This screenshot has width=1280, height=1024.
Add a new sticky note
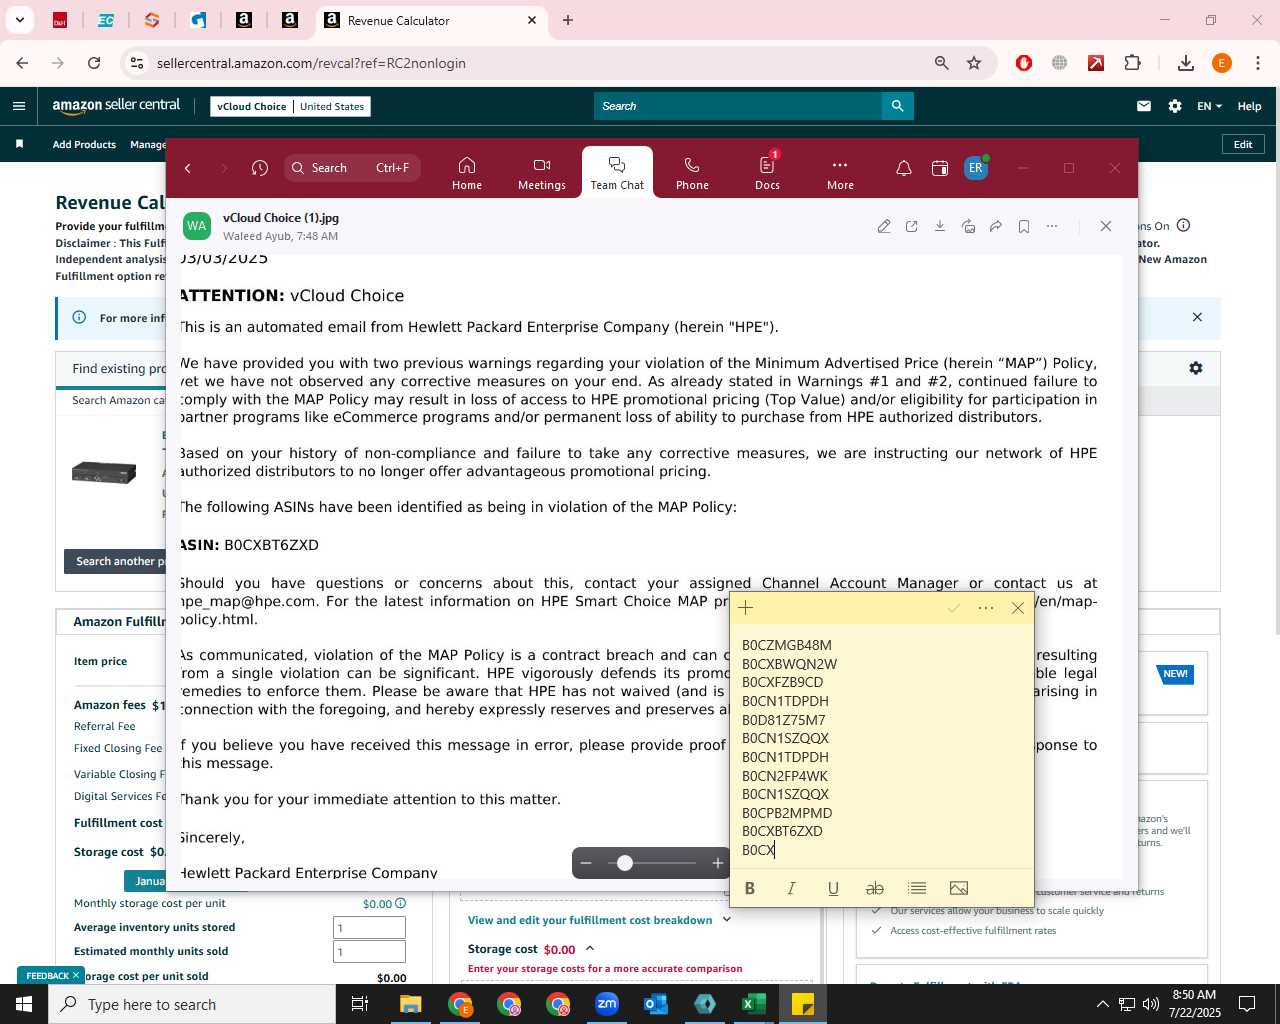tap(745, 607)
